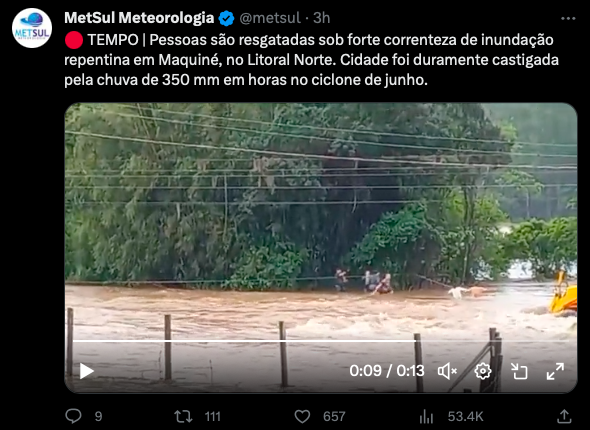
Task: Toggle picture-in-picture mode
Action: click(519, 371)
